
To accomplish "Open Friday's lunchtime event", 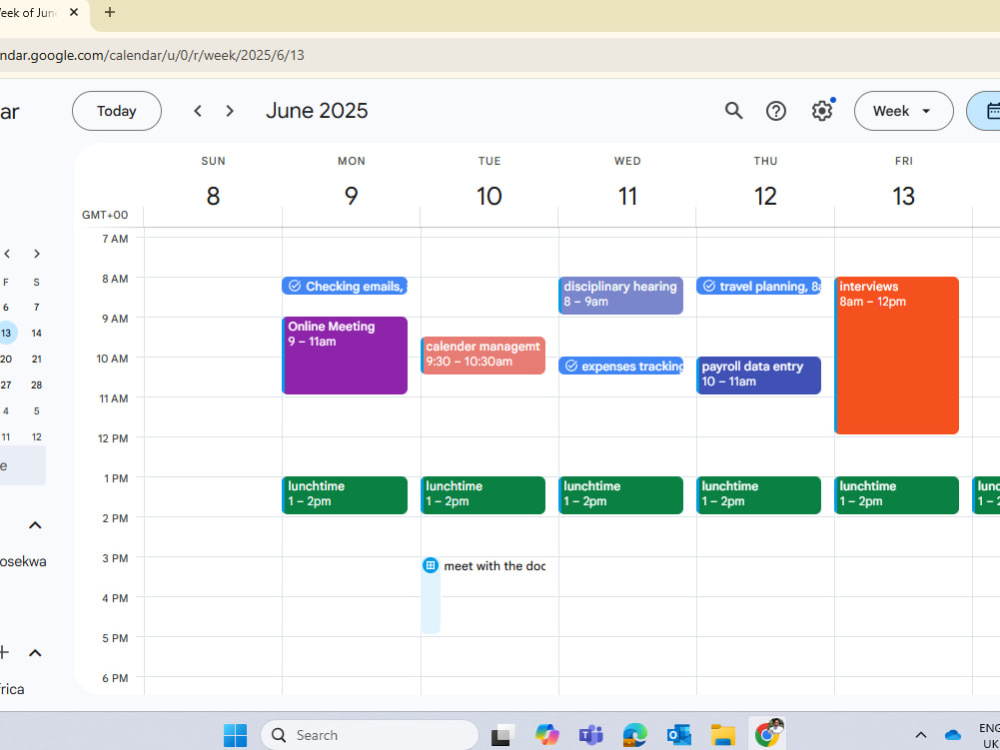I will 896,495.
